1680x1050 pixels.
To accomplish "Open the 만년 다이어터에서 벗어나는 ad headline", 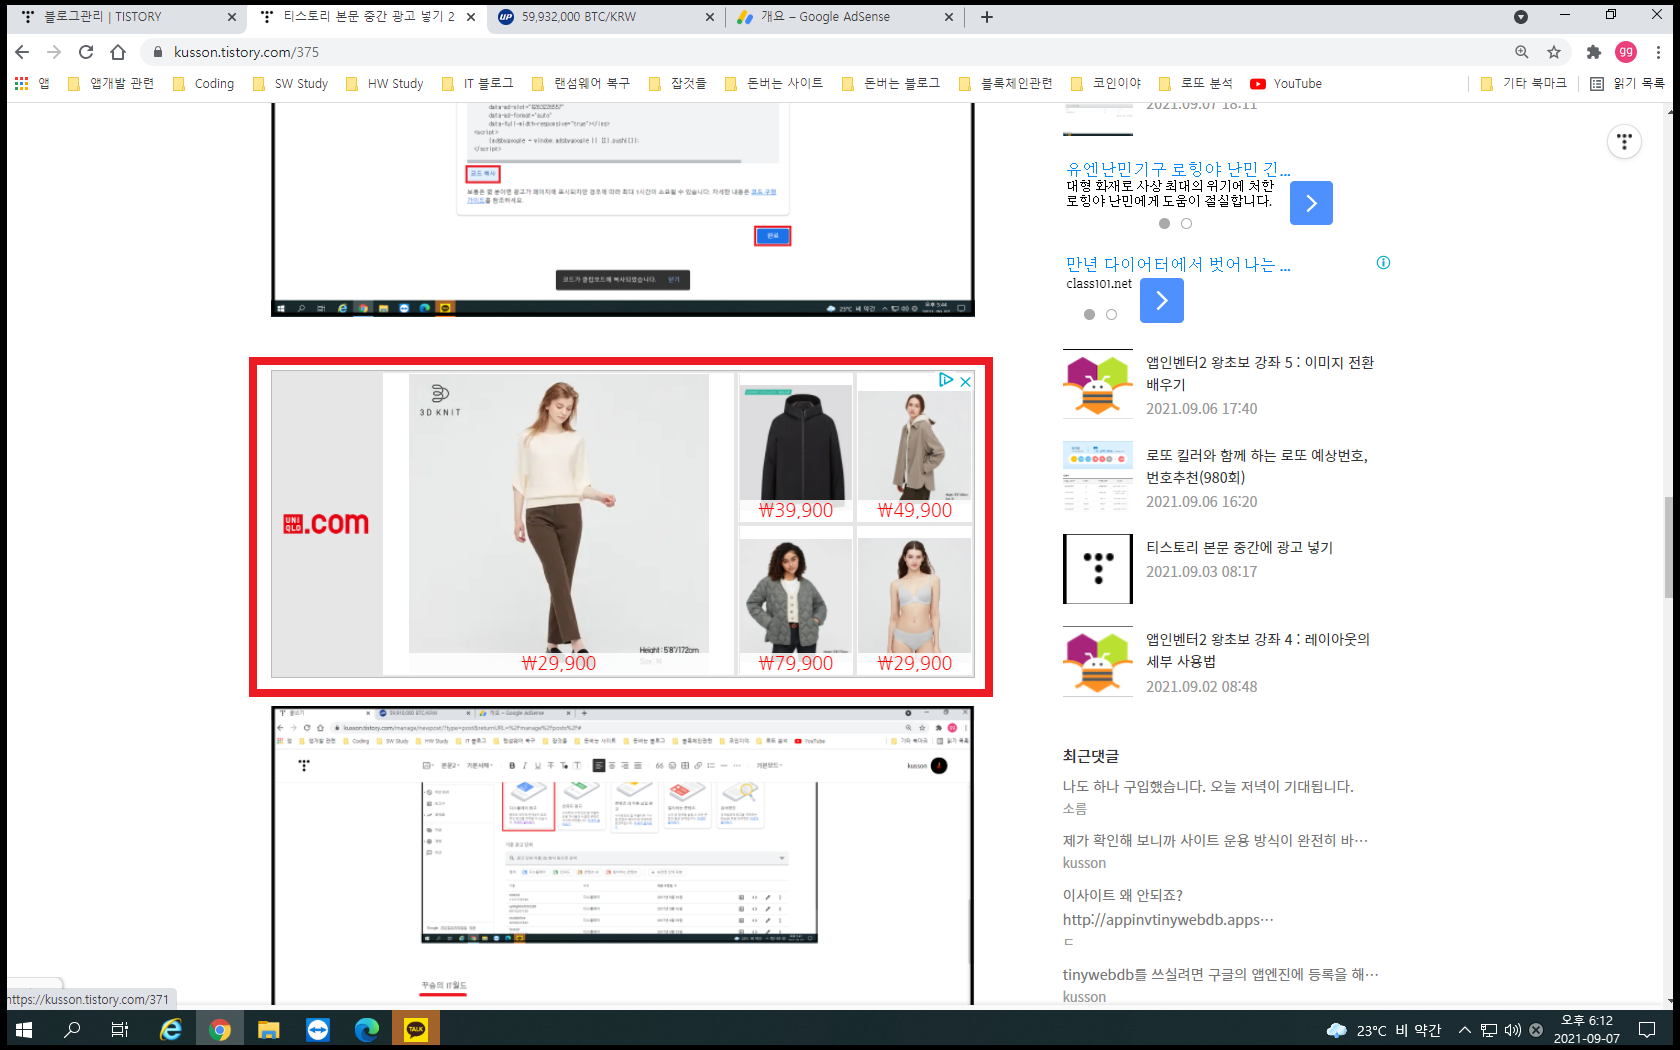I will coord(1178,264).
